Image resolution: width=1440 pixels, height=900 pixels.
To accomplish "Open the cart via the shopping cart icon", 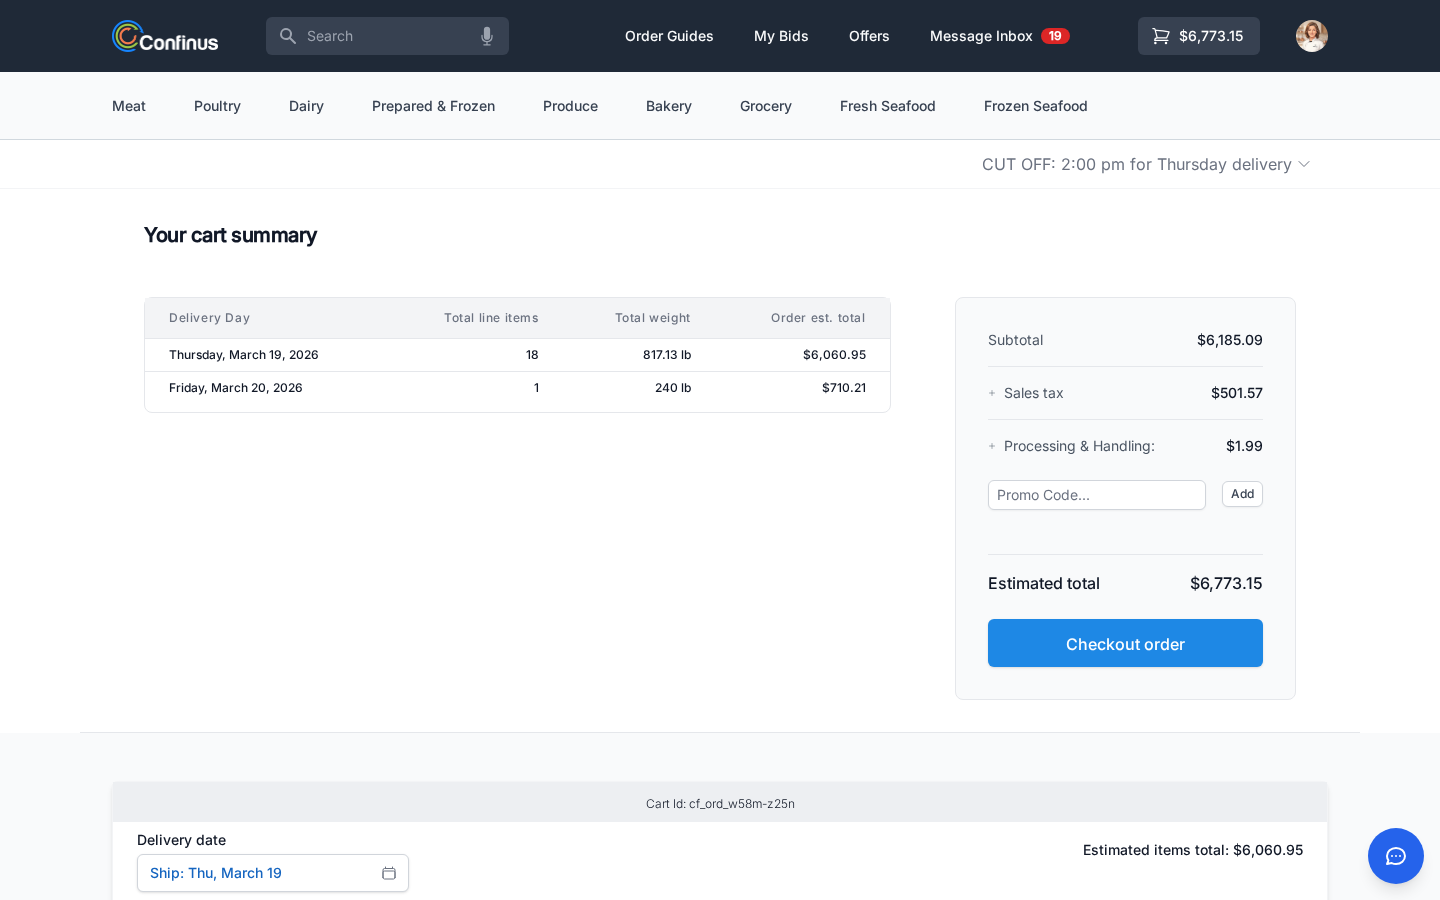I will tap(1161, 36).
